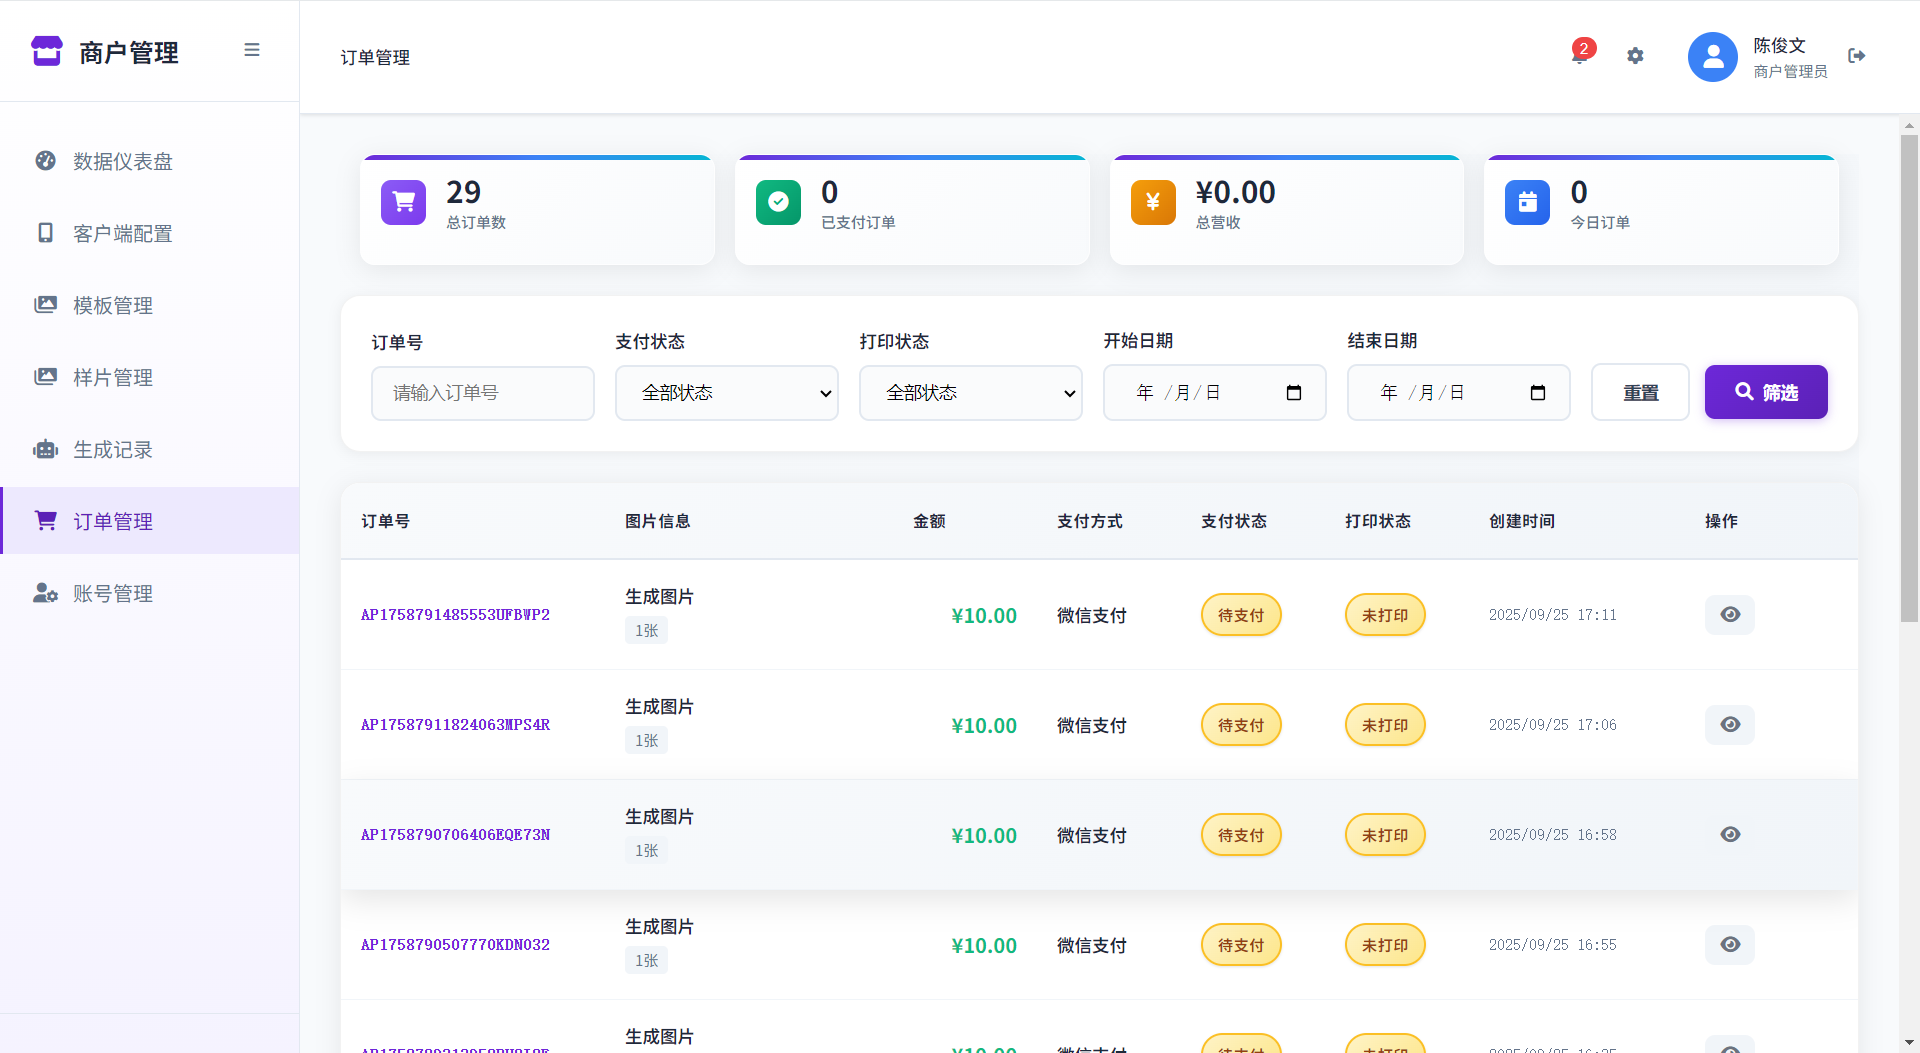Click the orange yen total revenue icon
Screen dimensions: 1920x1053
(x=1152, y=202)
